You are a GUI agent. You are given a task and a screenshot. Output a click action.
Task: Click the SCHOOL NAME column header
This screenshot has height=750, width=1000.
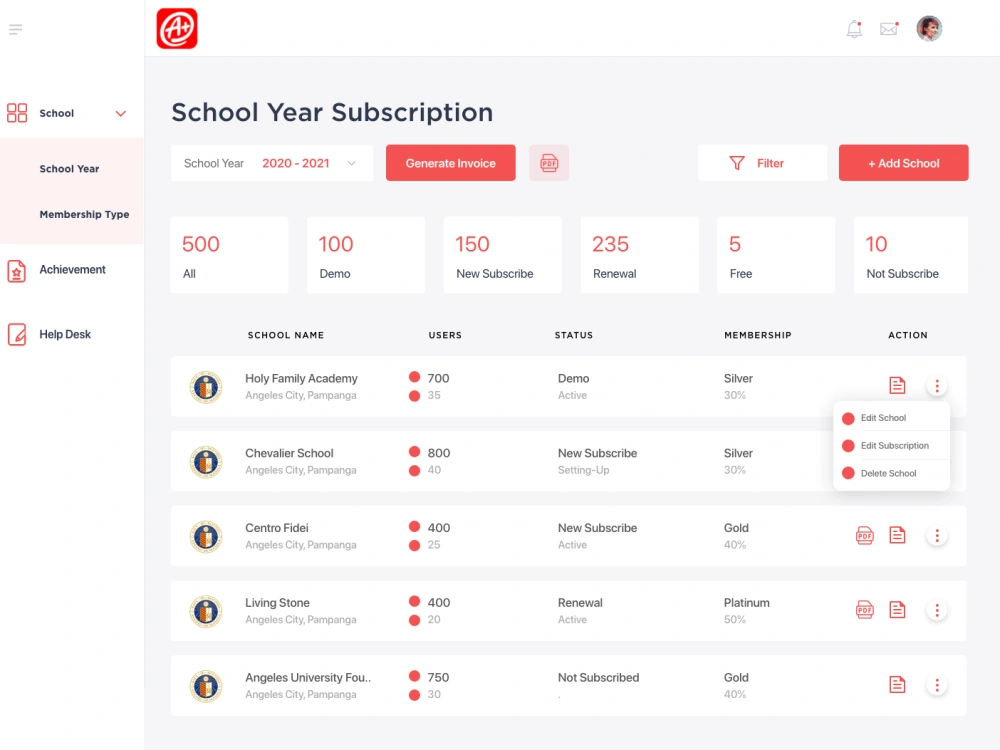(x=286, y=335)
